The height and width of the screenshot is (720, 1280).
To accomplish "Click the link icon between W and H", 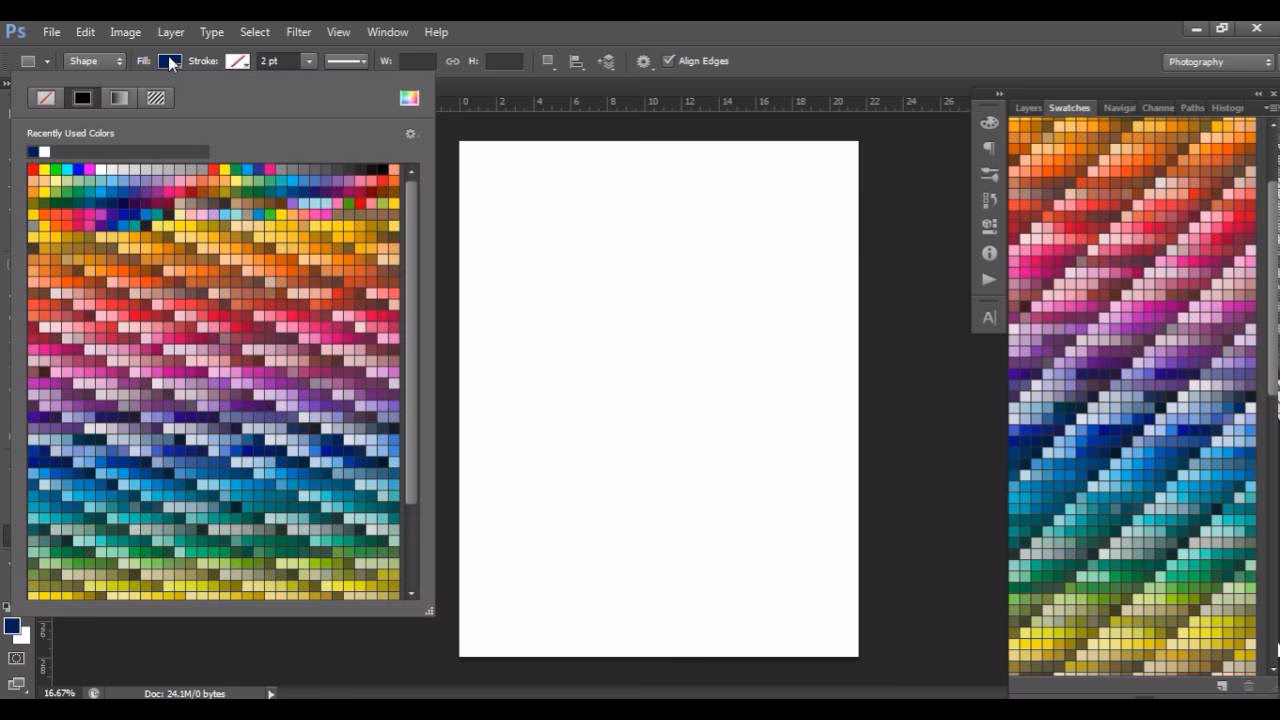I will tap(452, 61).
